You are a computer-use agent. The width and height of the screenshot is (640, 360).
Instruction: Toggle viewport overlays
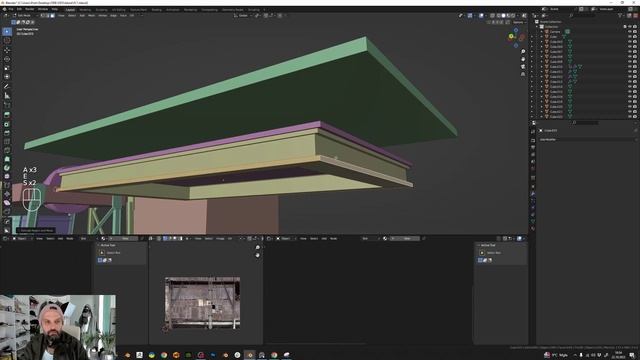[481, 16]
